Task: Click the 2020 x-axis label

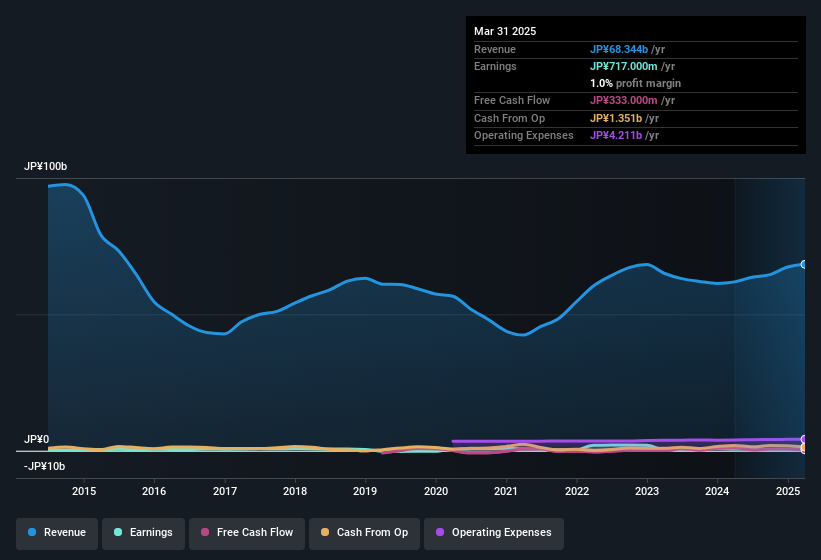Action: [x=436, y=491]
